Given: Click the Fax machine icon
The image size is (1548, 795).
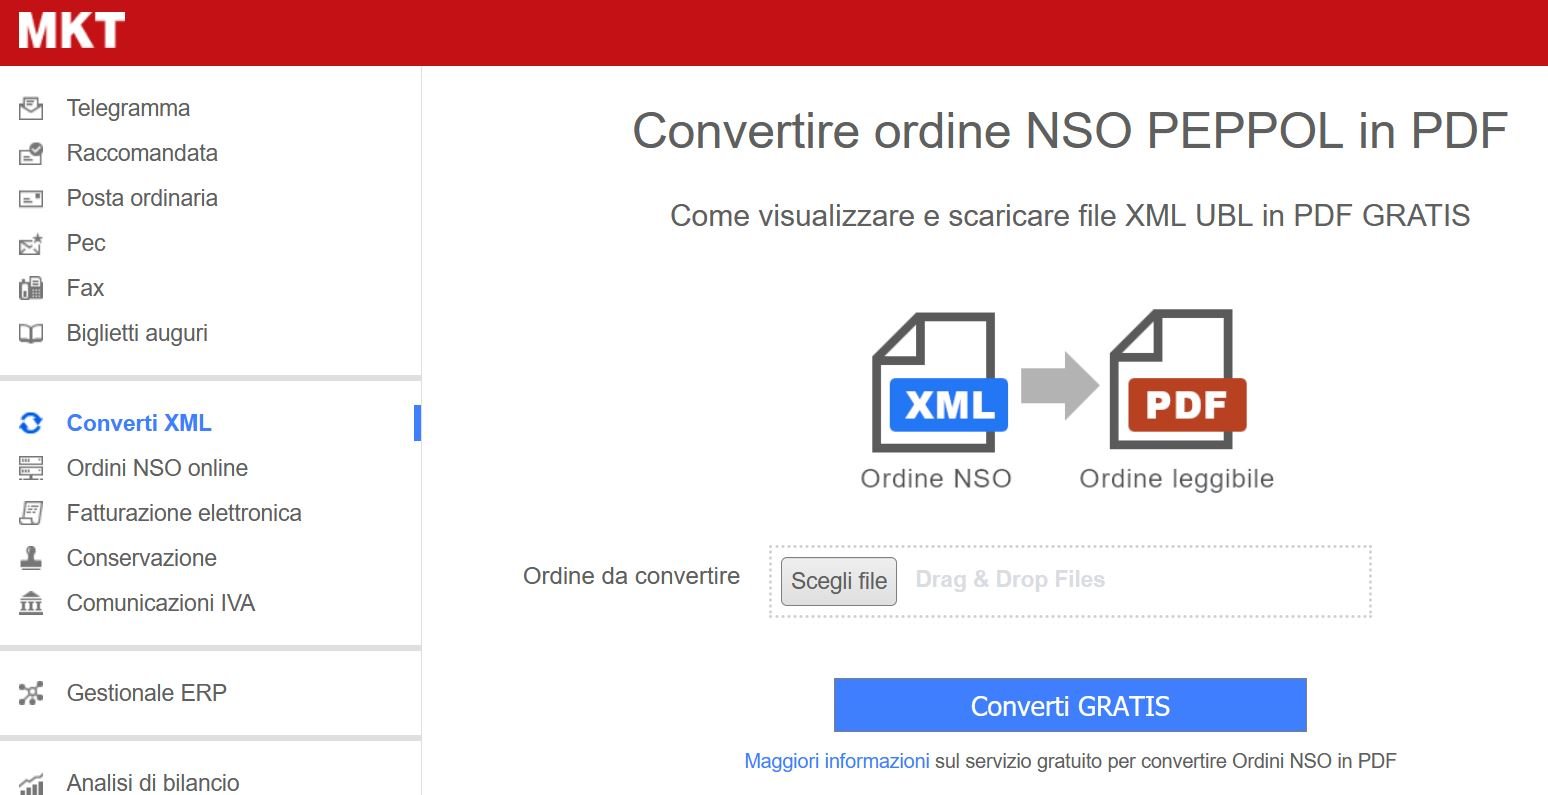Looking at the screenshot, I should (30, 287).
